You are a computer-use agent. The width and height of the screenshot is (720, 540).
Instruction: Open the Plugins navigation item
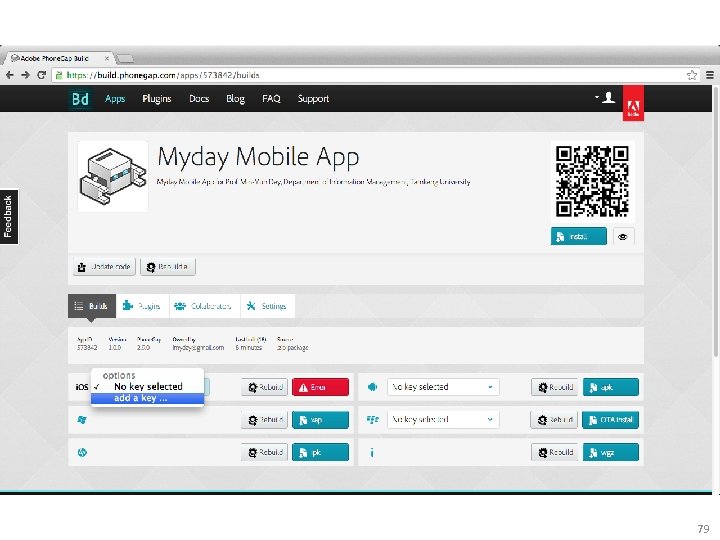tap(157, 99)
